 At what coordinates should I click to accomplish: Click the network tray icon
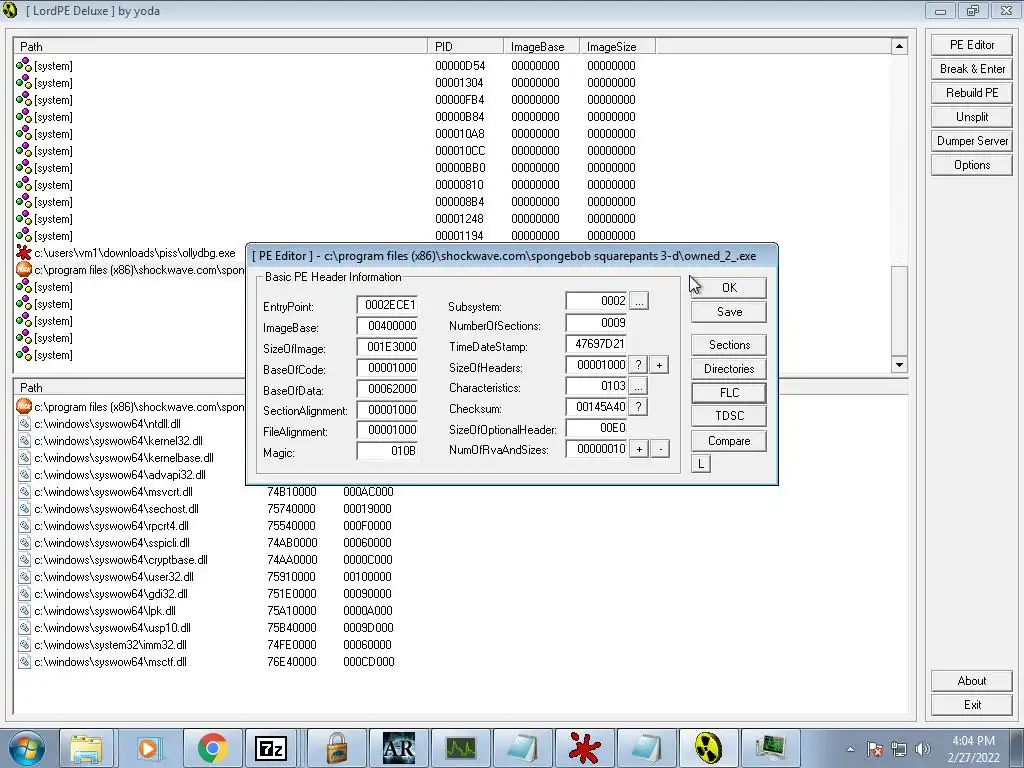click(899, 749)
